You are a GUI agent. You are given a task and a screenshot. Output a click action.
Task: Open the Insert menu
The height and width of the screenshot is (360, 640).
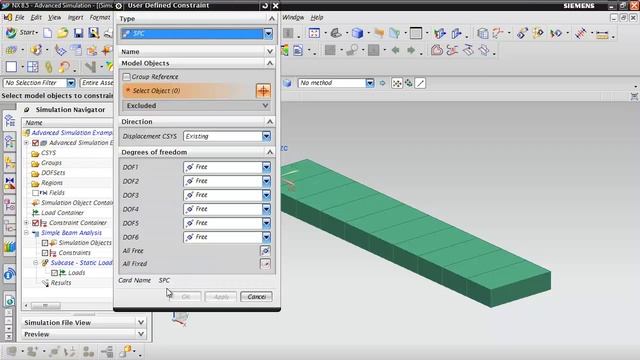75,17
